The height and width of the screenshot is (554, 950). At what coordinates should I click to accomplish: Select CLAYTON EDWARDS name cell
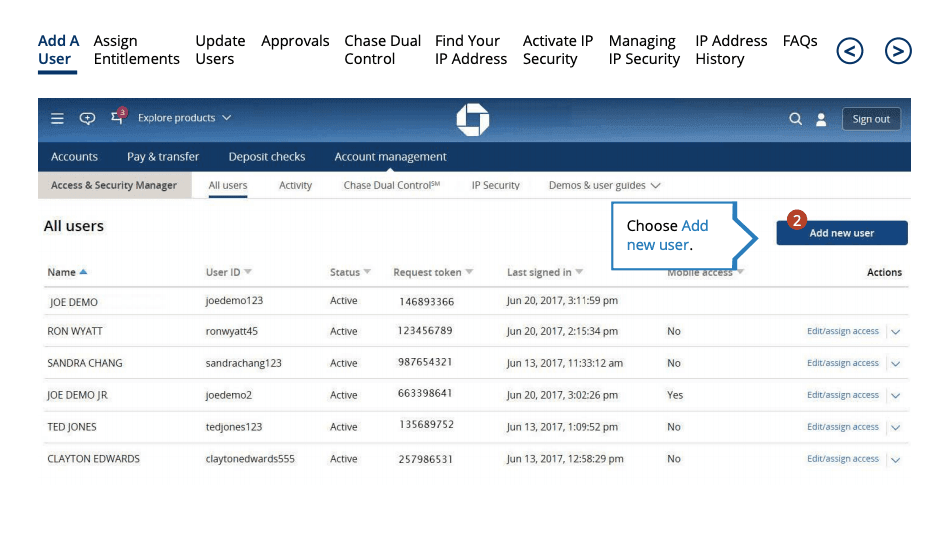point(93,459)
